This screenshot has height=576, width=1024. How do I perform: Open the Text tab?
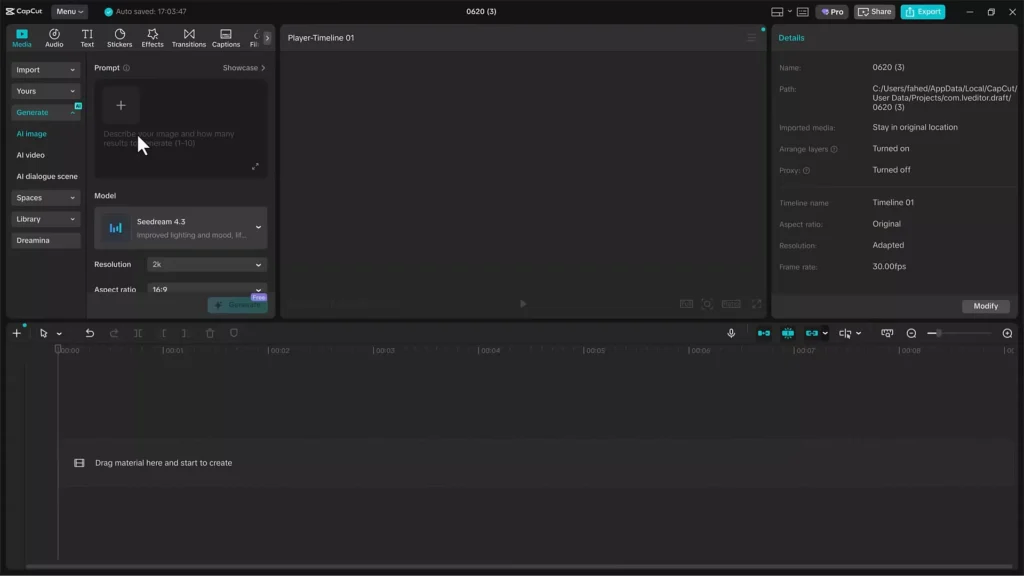tap(87, 38)
